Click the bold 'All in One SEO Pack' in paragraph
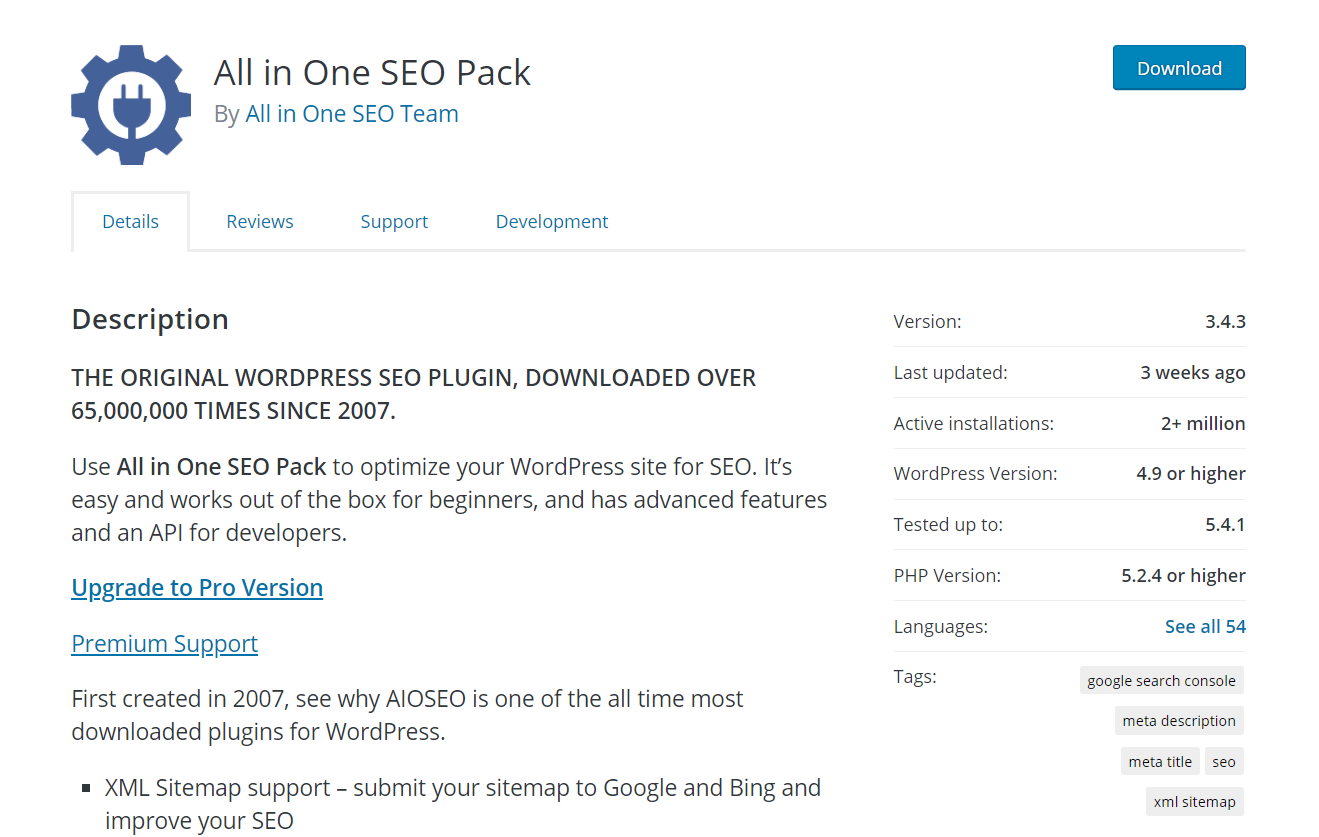Screen dimensions: 1319x837 point(222,466)
